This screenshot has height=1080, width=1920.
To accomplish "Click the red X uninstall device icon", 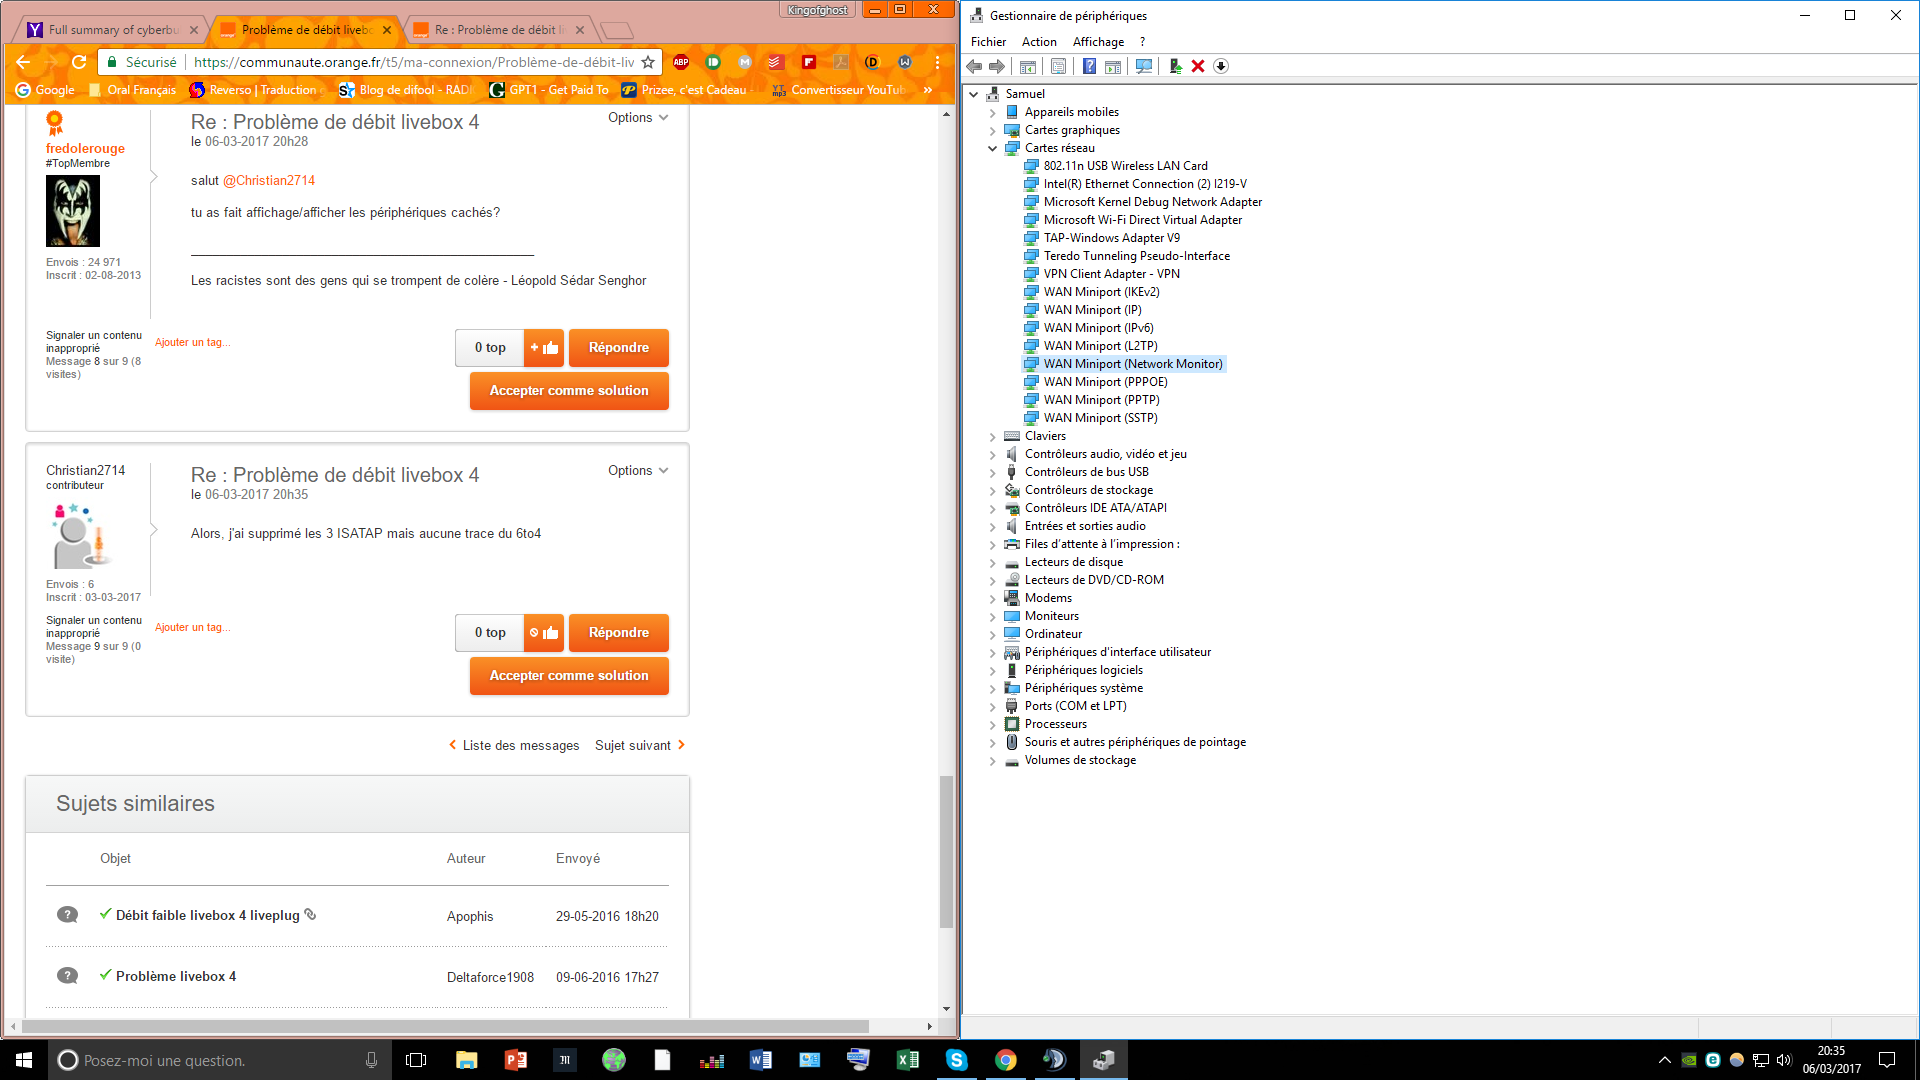I will click(1198, 66).
